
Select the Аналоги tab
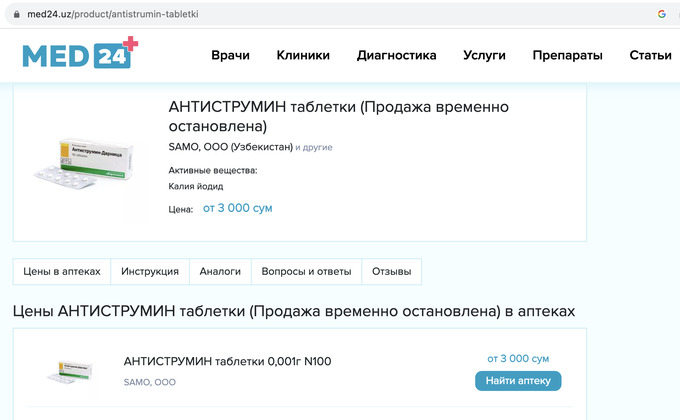[220, 272]
